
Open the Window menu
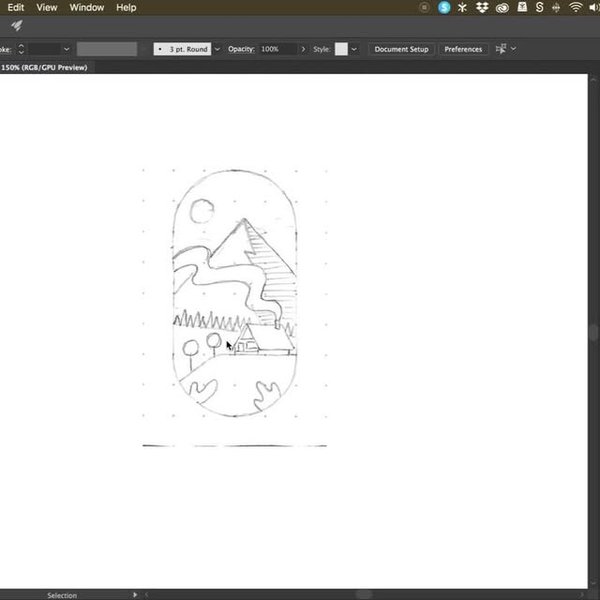tap(87, 7)
